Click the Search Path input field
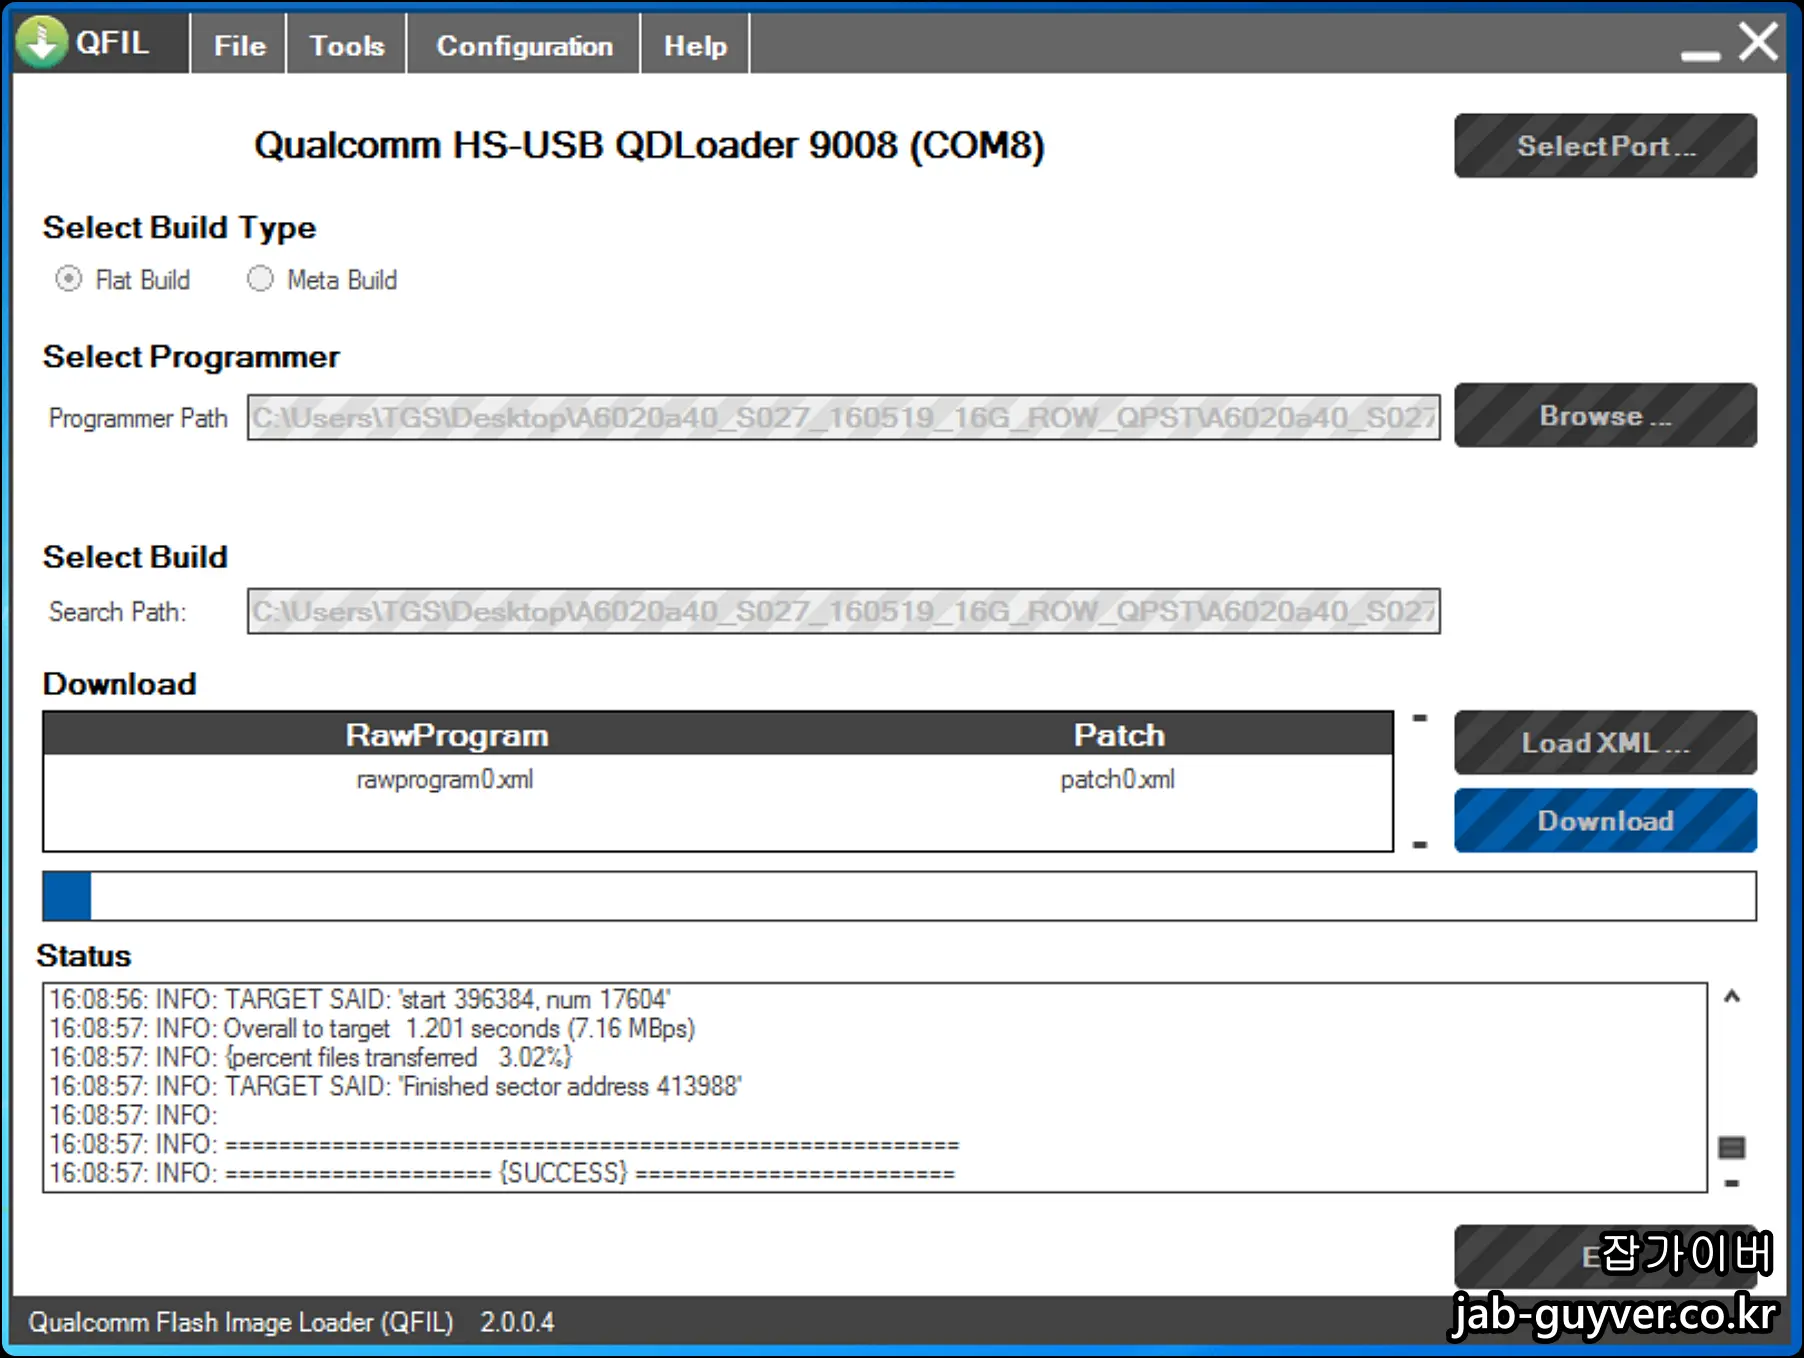The width and height of the screenshot is (1804, 1358). [x=843, y=611]
